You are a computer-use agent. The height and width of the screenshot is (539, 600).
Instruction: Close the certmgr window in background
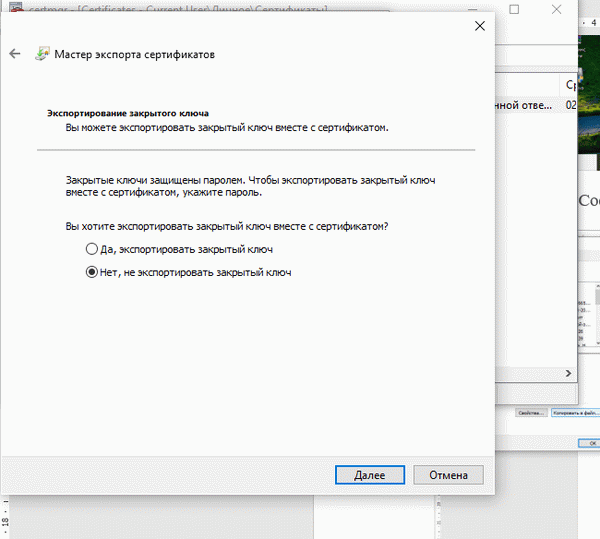pyautogui.click(x=556, y=9)
